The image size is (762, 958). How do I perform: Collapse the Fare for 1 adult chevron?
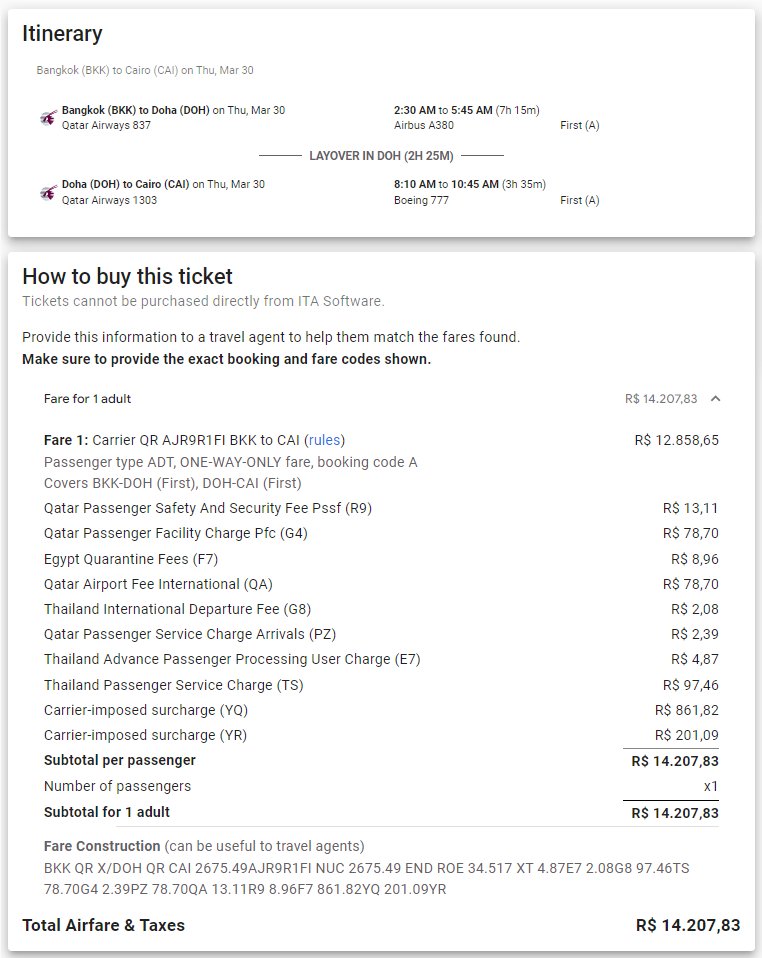tap(716, 399)
